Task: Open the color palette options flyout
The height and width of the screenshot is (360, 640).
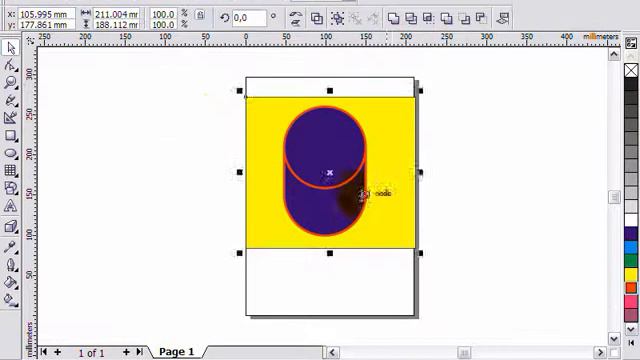Action: 631,42
